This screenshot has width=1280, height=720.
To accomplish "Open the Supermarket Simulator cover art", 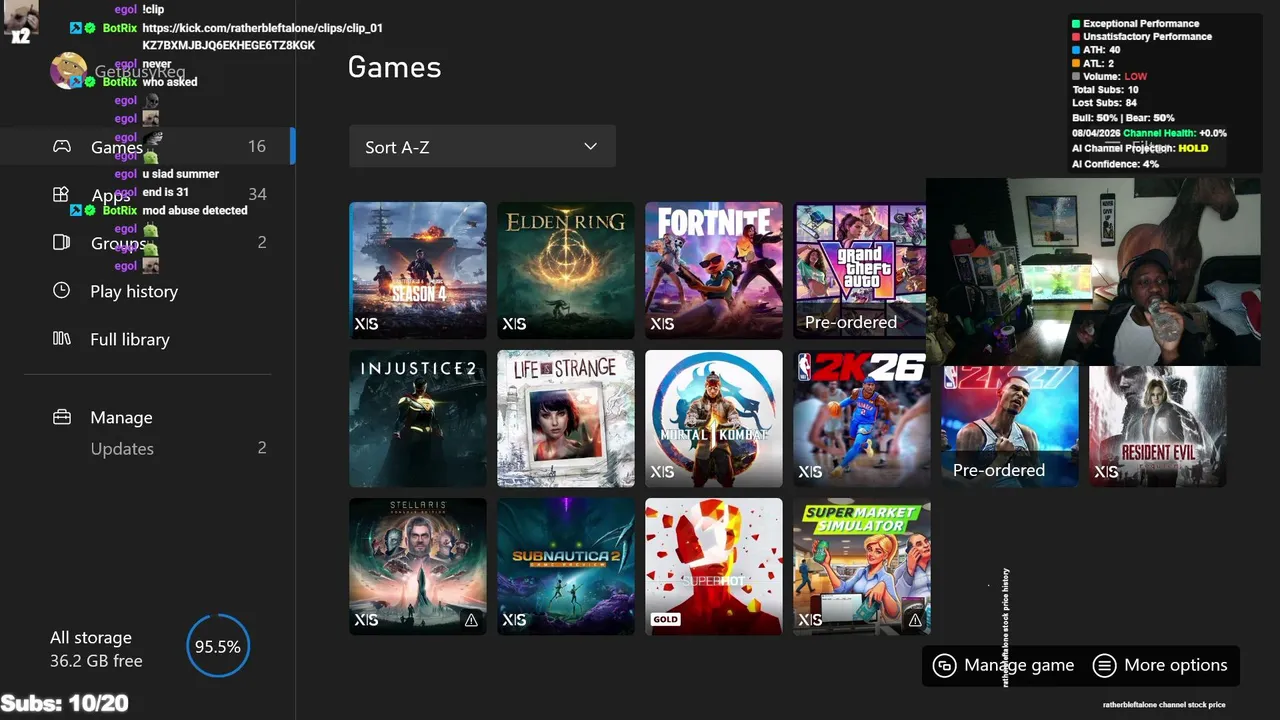I will (x=862, y=566).
